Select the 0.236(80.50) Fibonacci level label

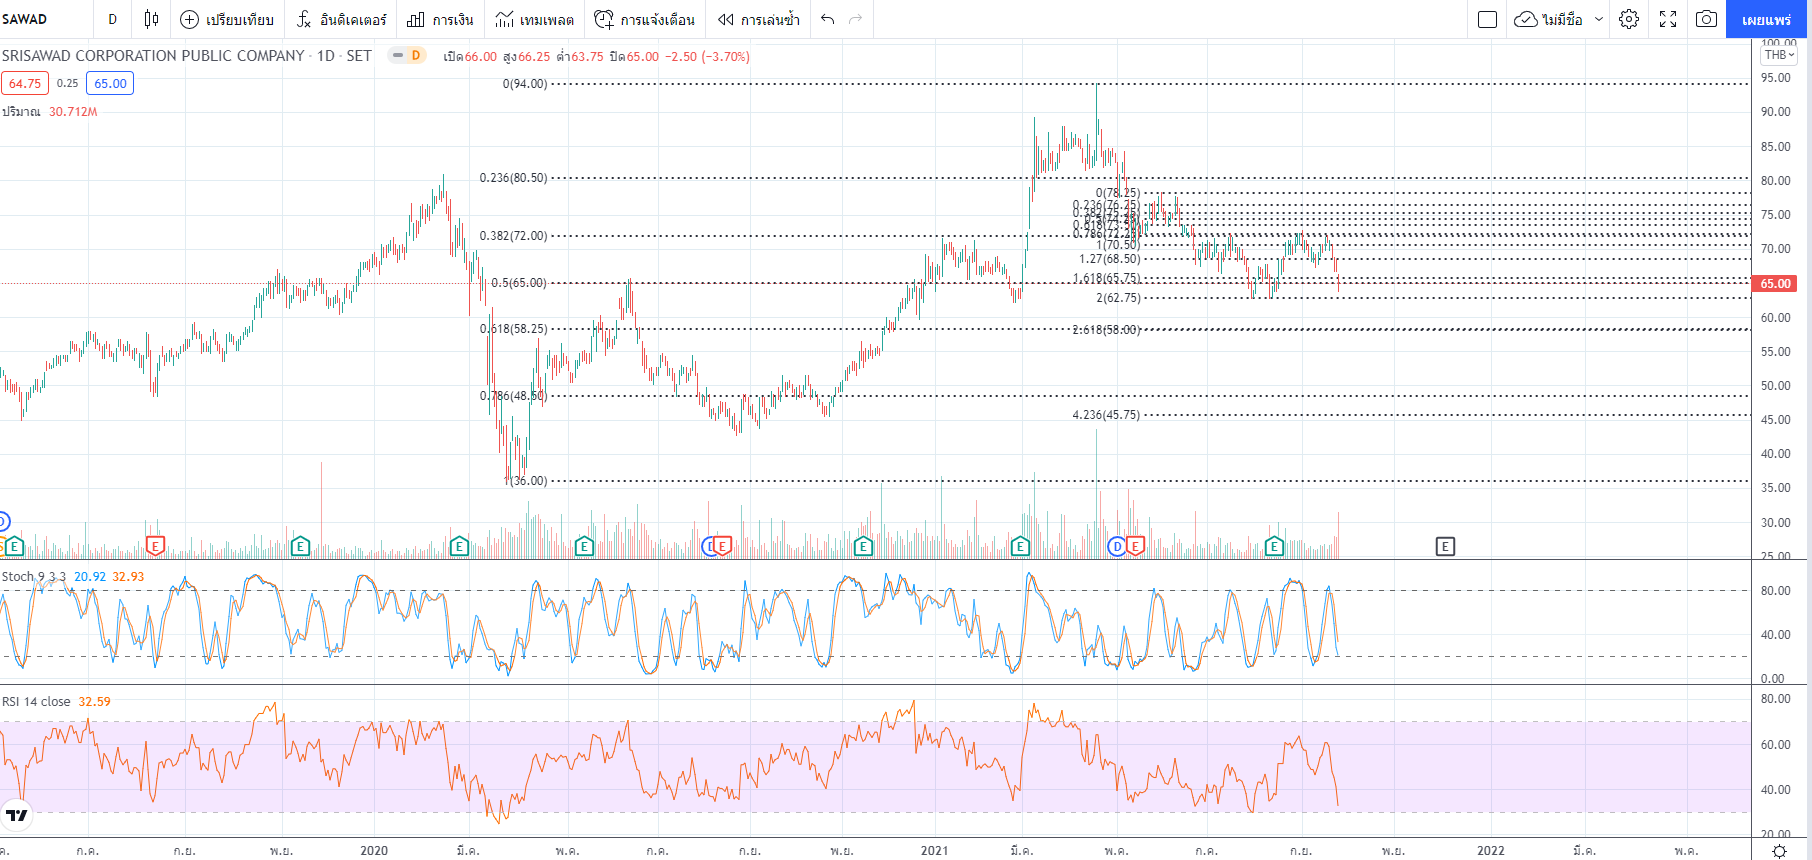pyautogui.click(x=513, y=178)
